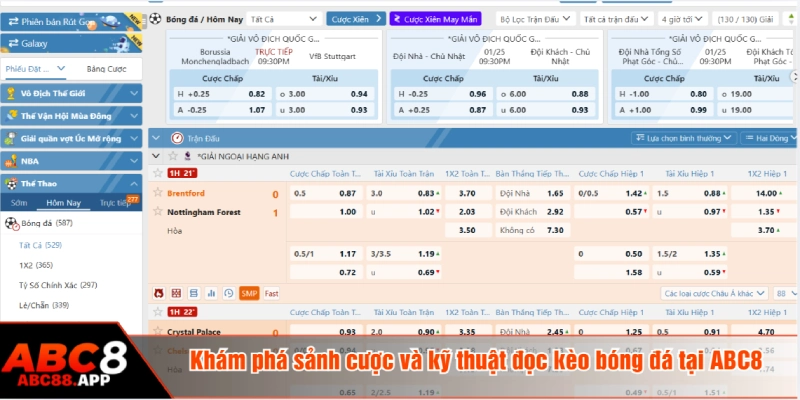The height and width of the screenshot is (400, 800).
Task: Click the Cược Xiên May Mắn button
Action: [x=435, y=19]
